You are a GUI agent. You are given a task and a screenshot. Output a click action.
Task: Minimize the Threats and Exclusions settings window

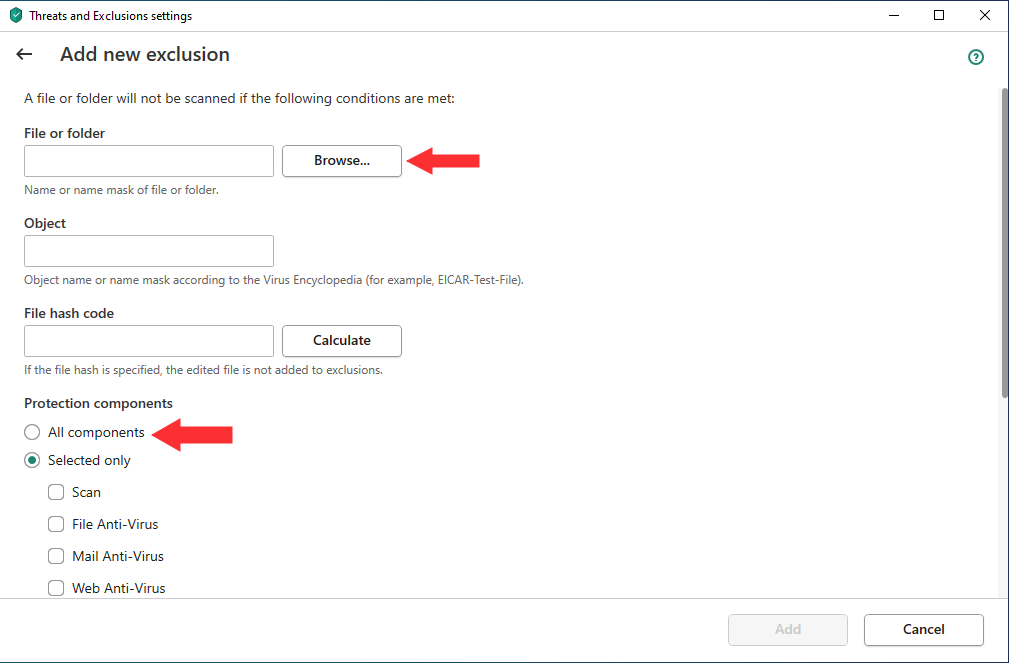[x=894, y=15]
